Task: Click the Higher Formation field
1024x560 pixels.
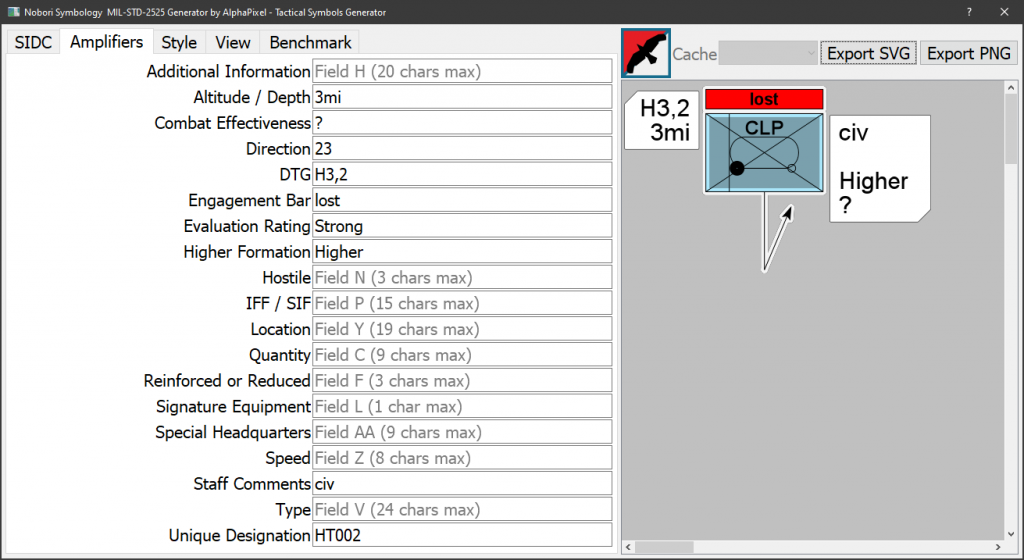Action: (x=462, y=252)
